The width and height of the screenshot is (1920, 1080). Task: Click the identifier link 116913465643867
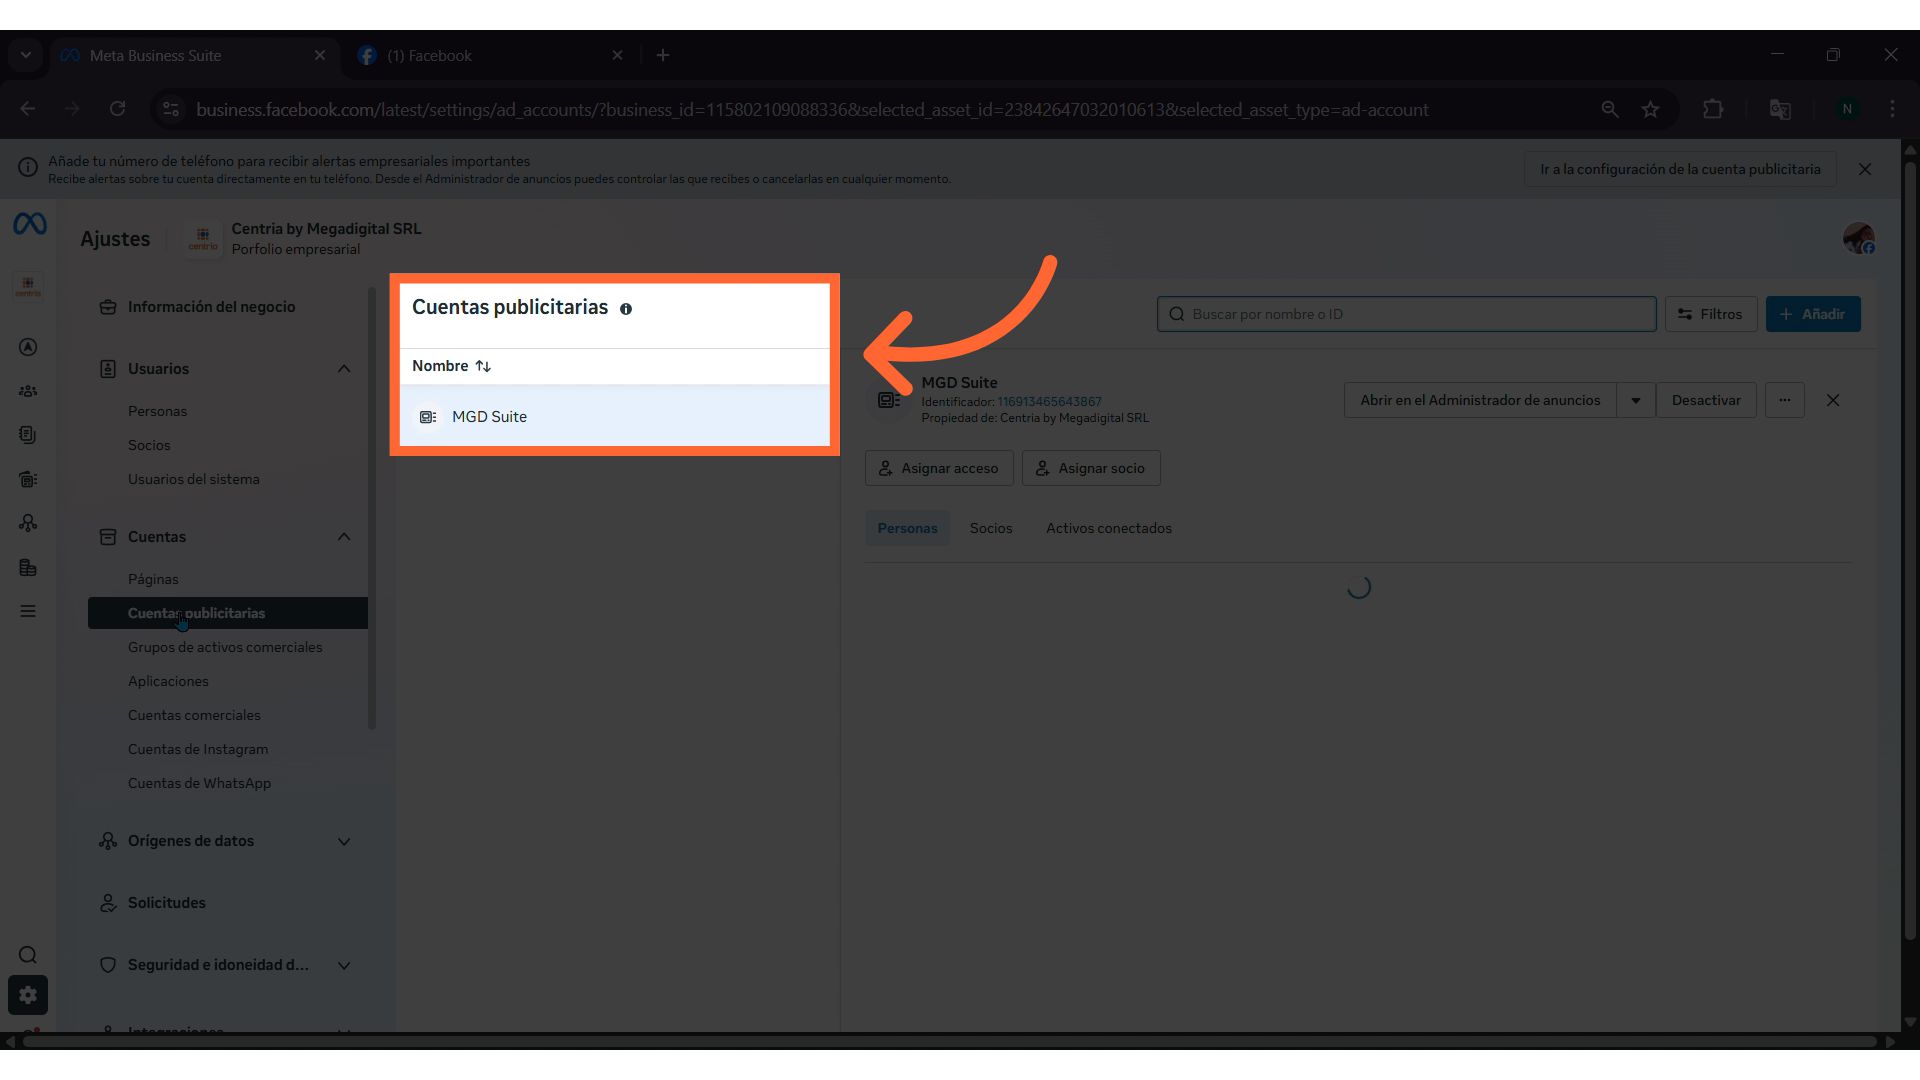pos(1049,402)
